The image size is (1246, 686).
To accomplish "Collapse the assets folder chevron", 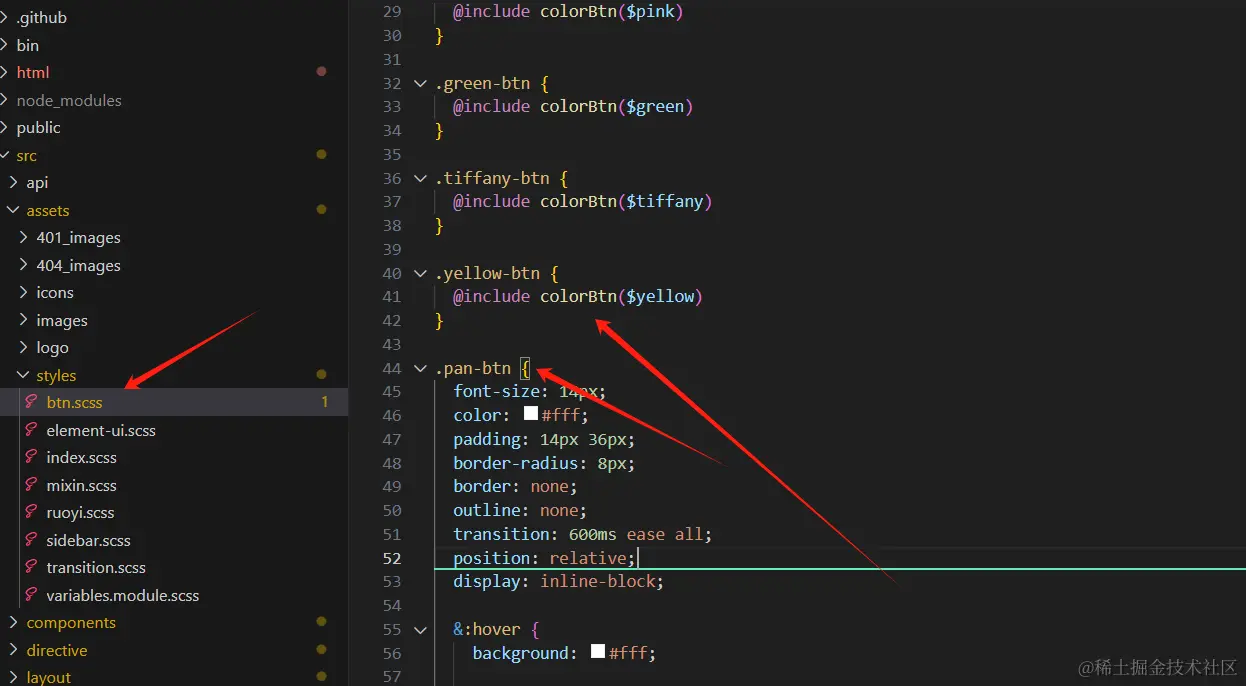I will point(13,210).
